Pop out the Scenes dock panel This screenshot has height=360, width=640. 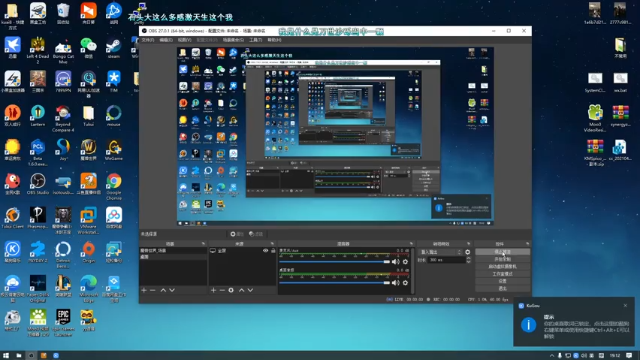tap(203, 244)
